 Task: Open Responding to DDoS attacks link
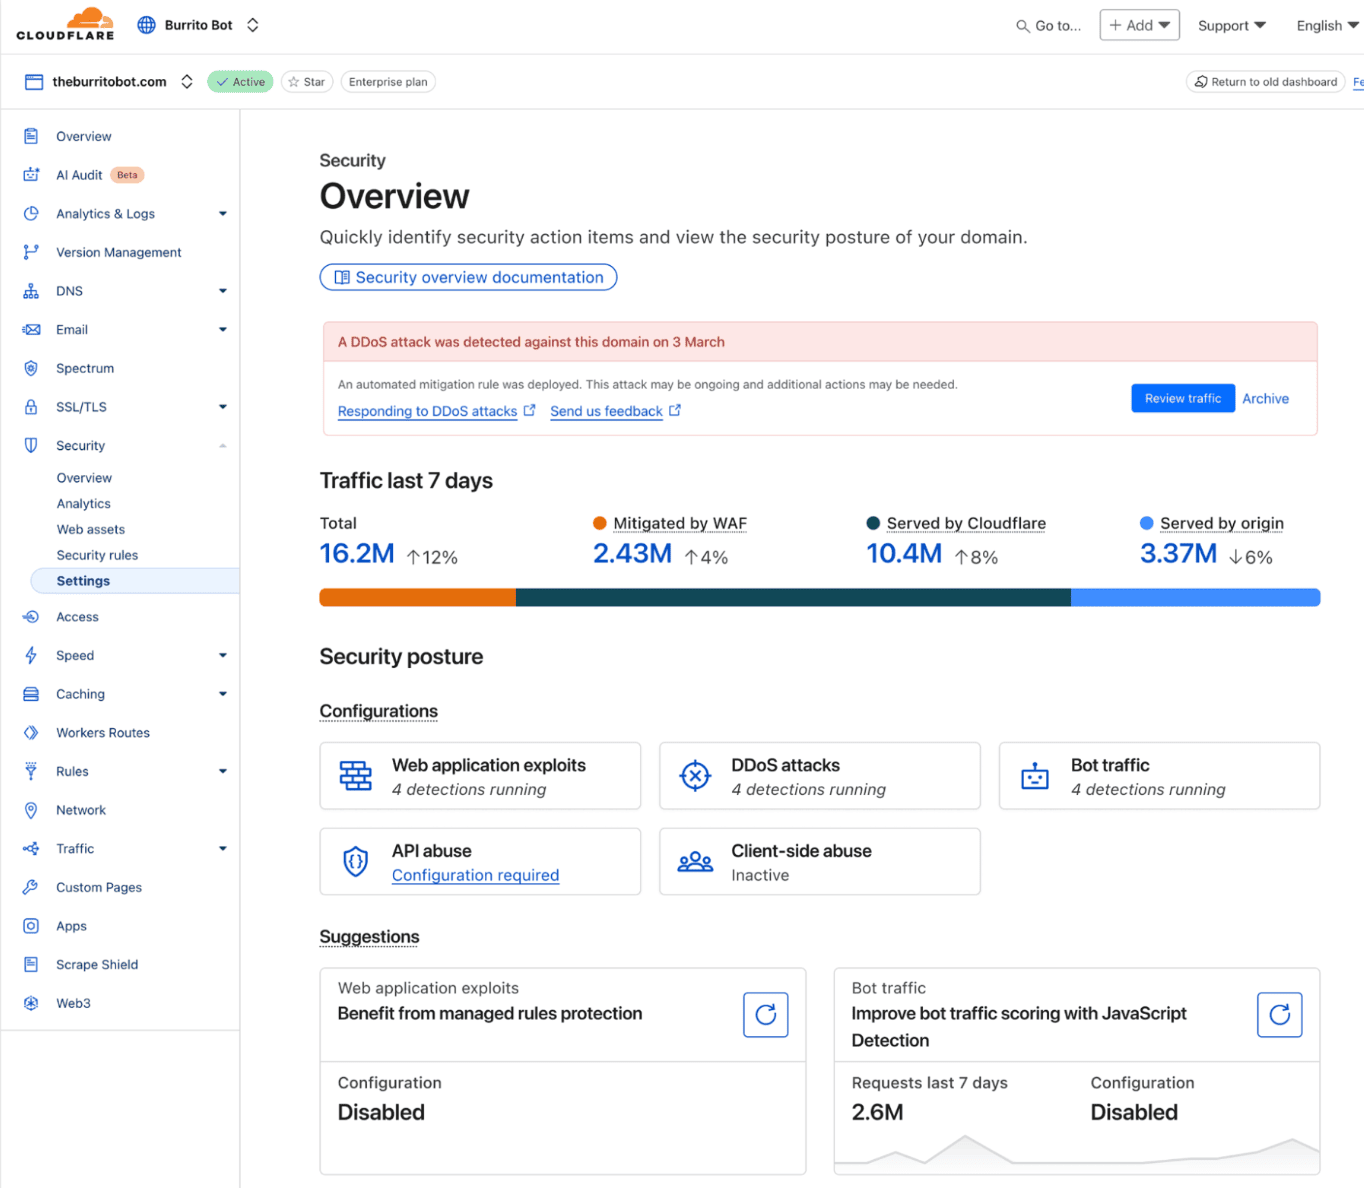tap(436, 411)
